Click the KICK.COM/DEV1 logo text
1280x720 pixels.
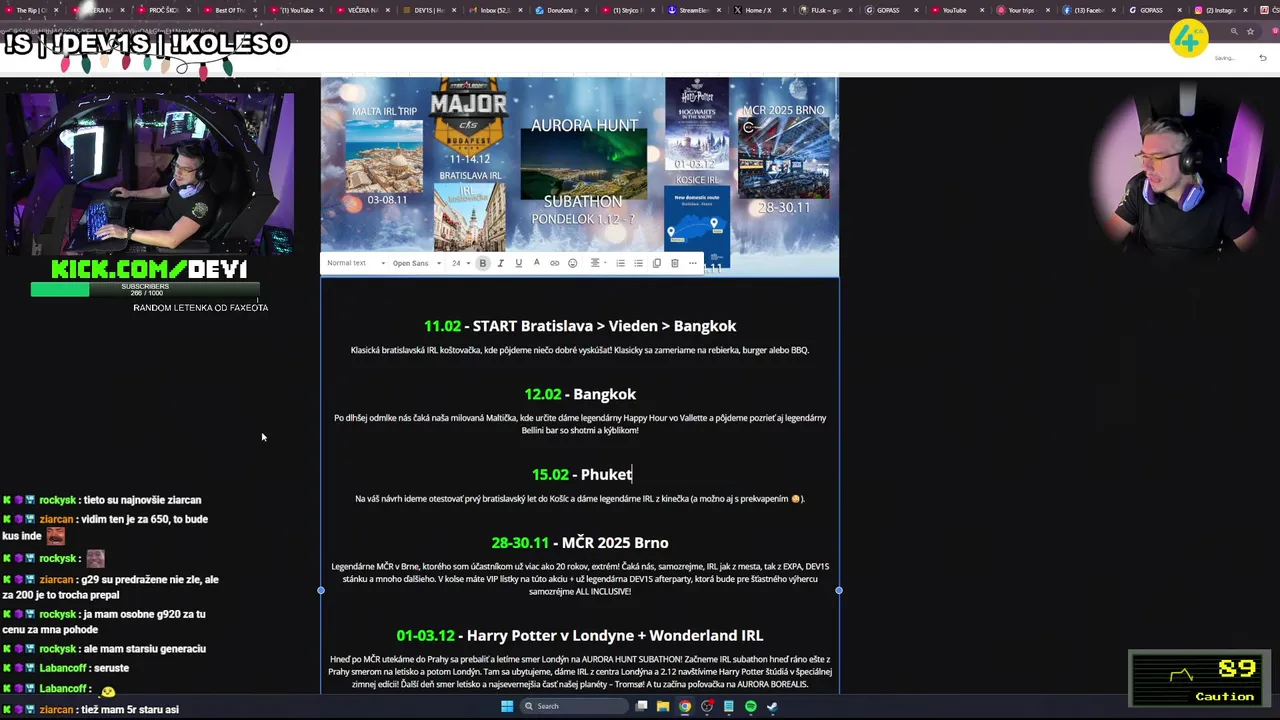pos(149,269)
